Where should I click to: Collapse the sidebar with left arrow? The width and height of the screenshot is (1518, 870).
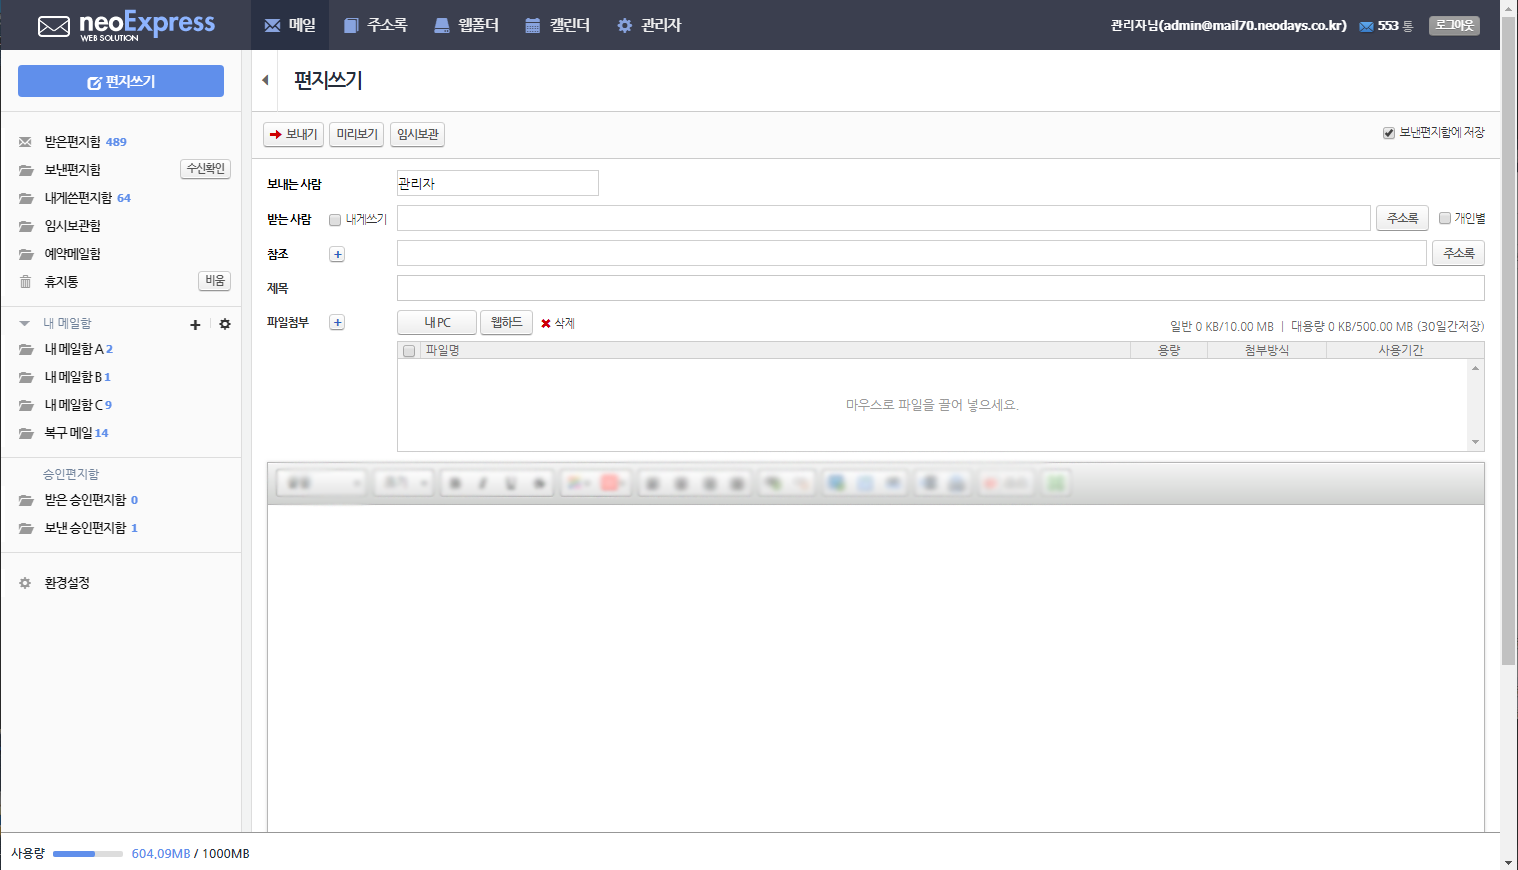click(265, 80)
